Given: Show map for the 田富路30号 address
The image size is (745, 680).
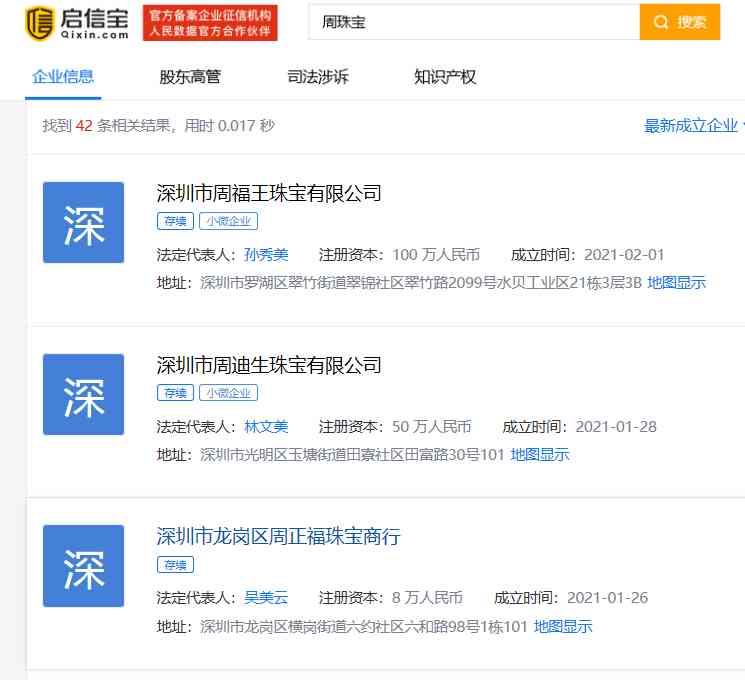Looking at the screenshot, I should (540, 455).
